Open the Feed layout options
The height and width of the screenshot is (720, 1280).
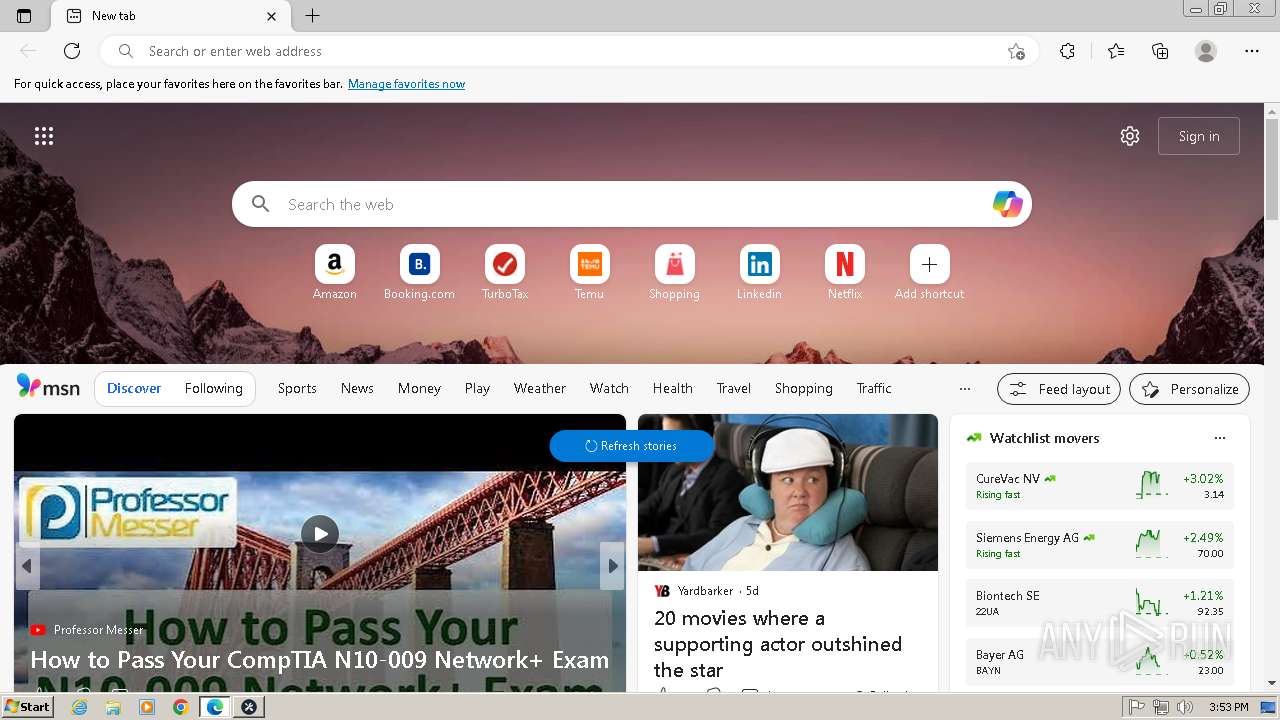point(1059,389)
